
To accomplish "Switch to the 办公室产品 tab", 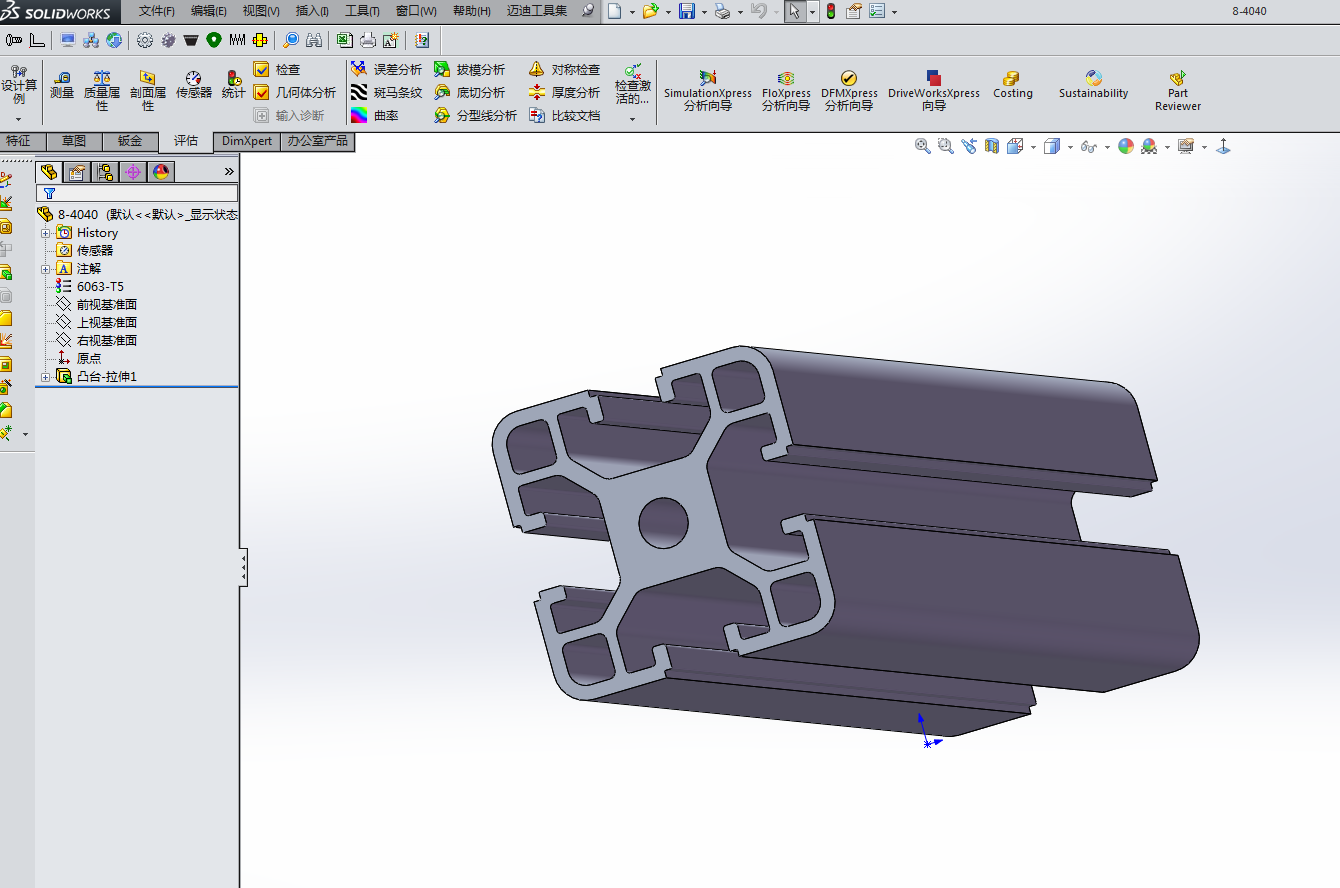I will point(317,141).
